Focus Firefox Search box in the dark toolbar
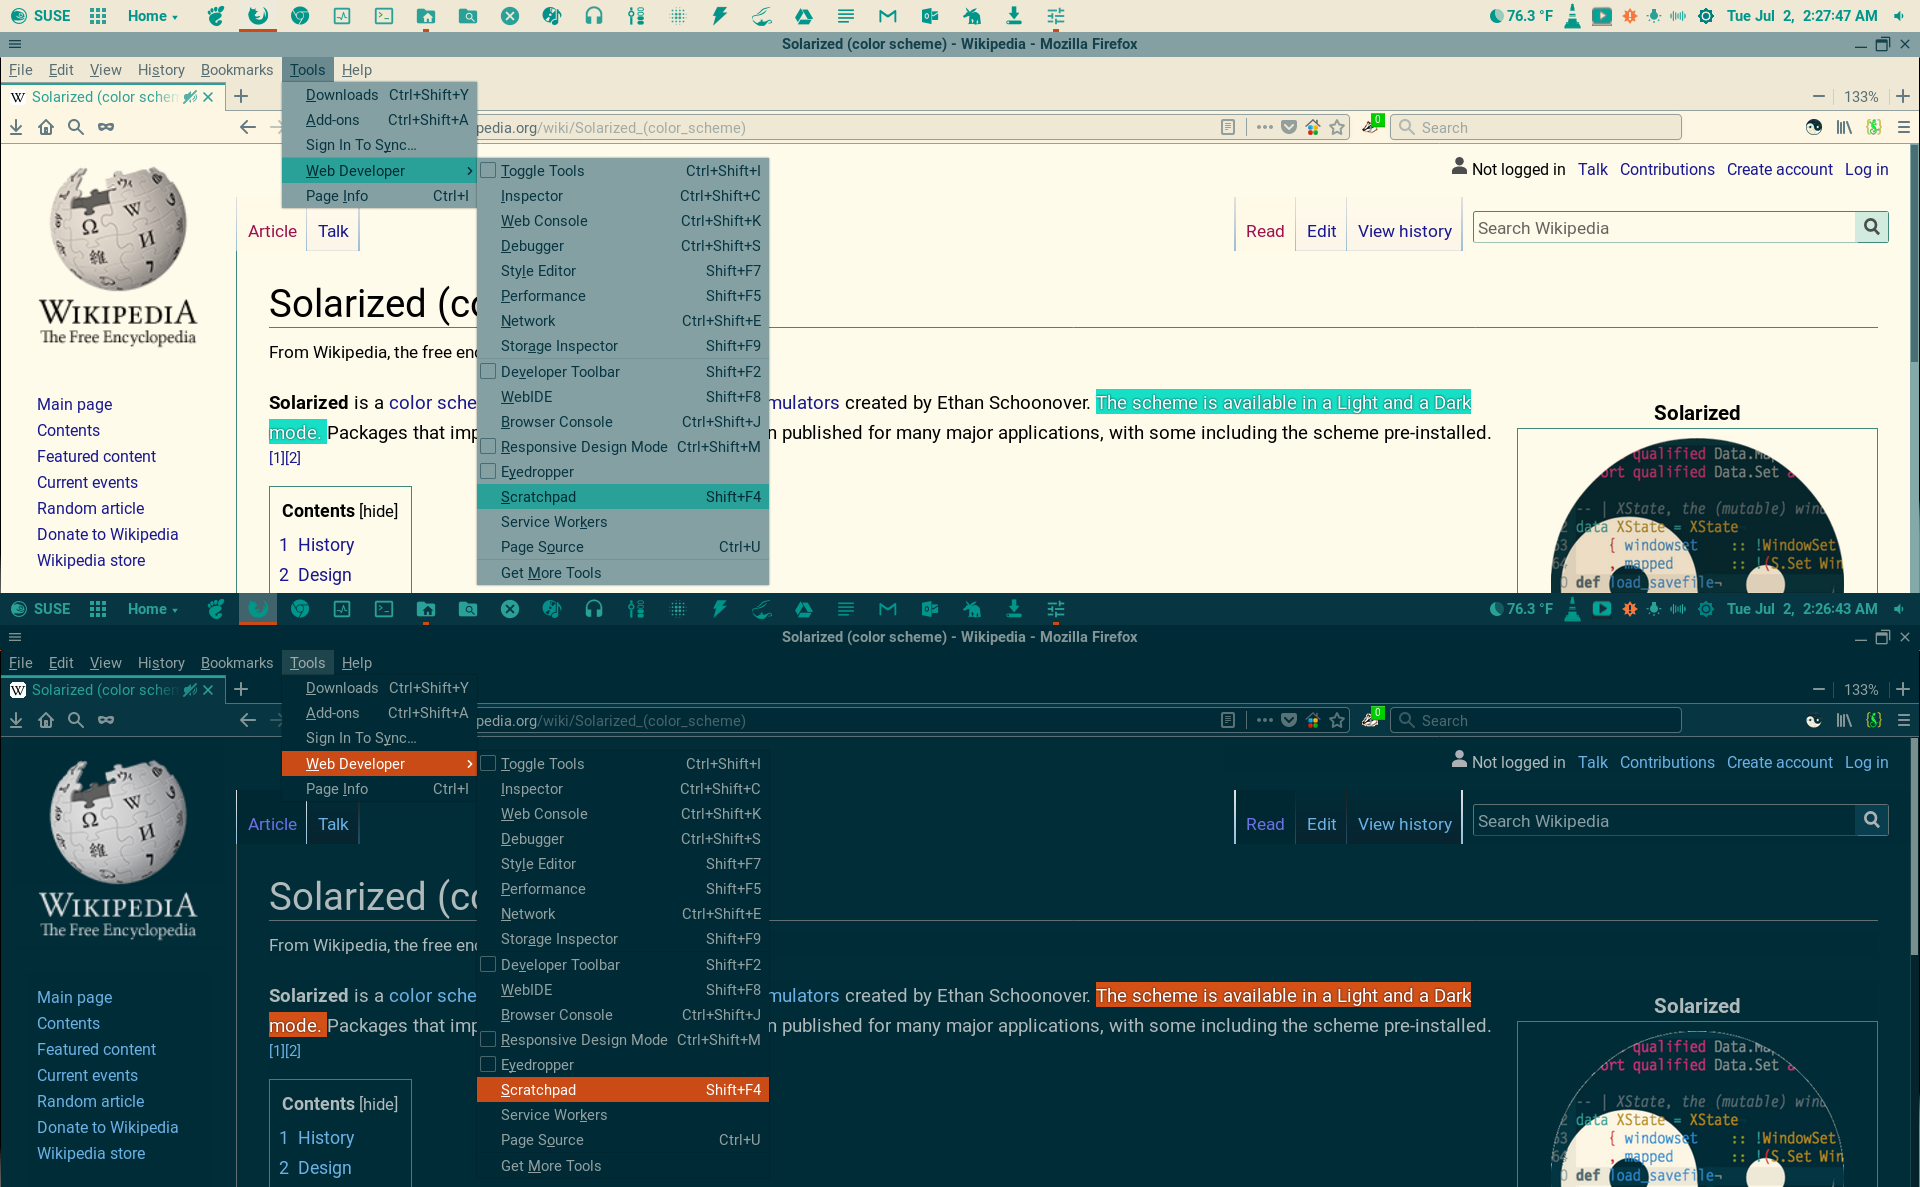The image size is (1920, 1187). pyautogui.click(x=1535, y=720)
